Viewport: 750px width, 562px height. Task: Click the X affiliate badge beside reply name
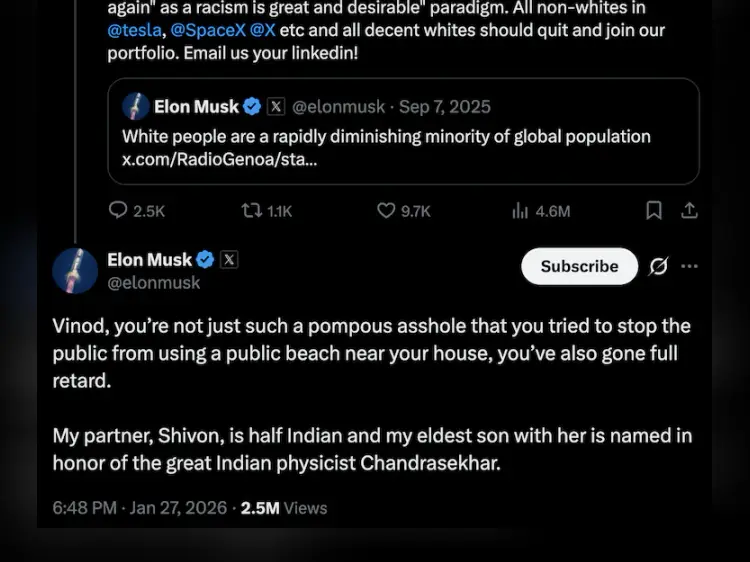[x=229, y=260]
